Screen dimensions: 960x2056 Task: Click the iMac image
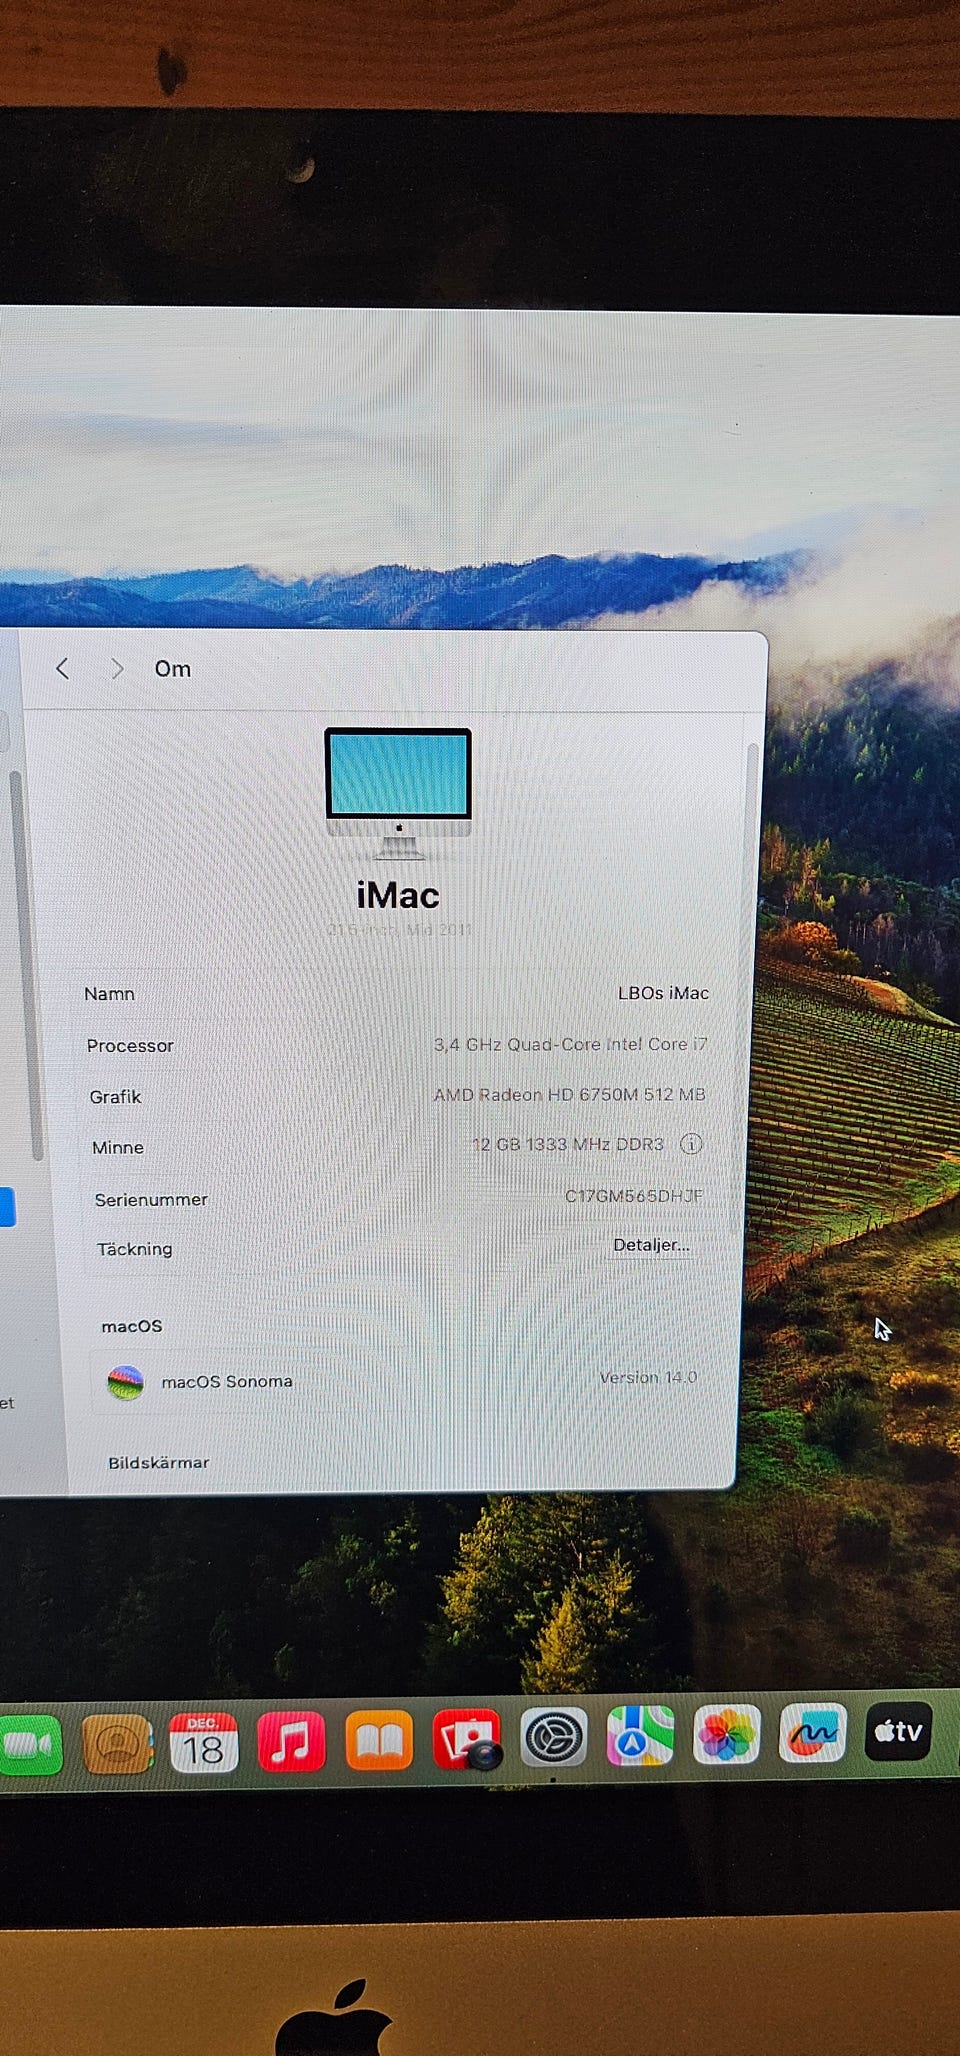pyautogui.click(x=398, y=793)
